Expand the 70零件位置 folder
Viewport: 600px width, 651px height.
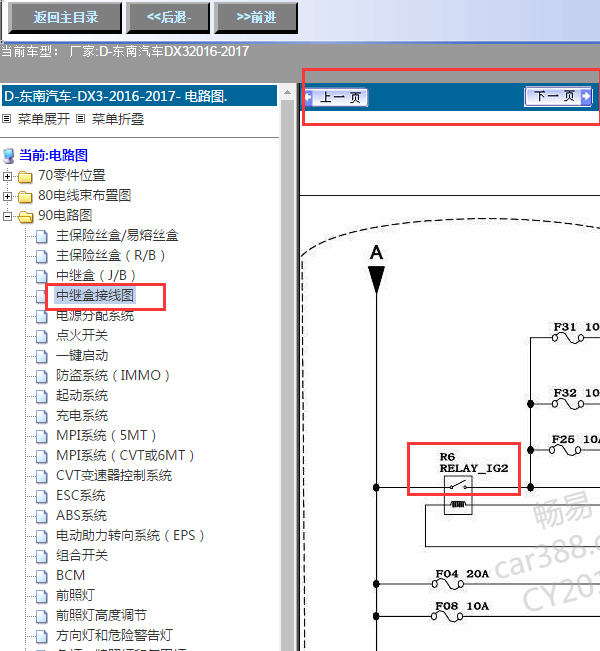click(x=7, y=176)
